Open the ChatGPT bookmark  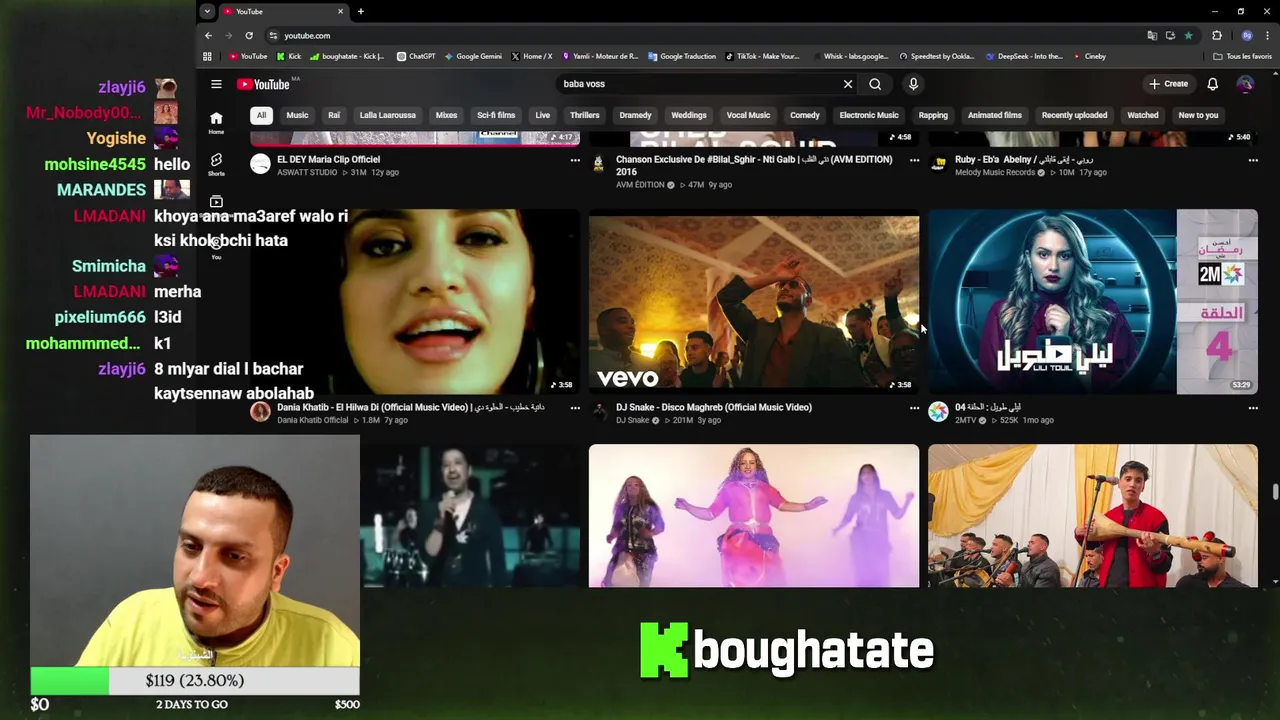pyautogui.click(x=416, y=56)
